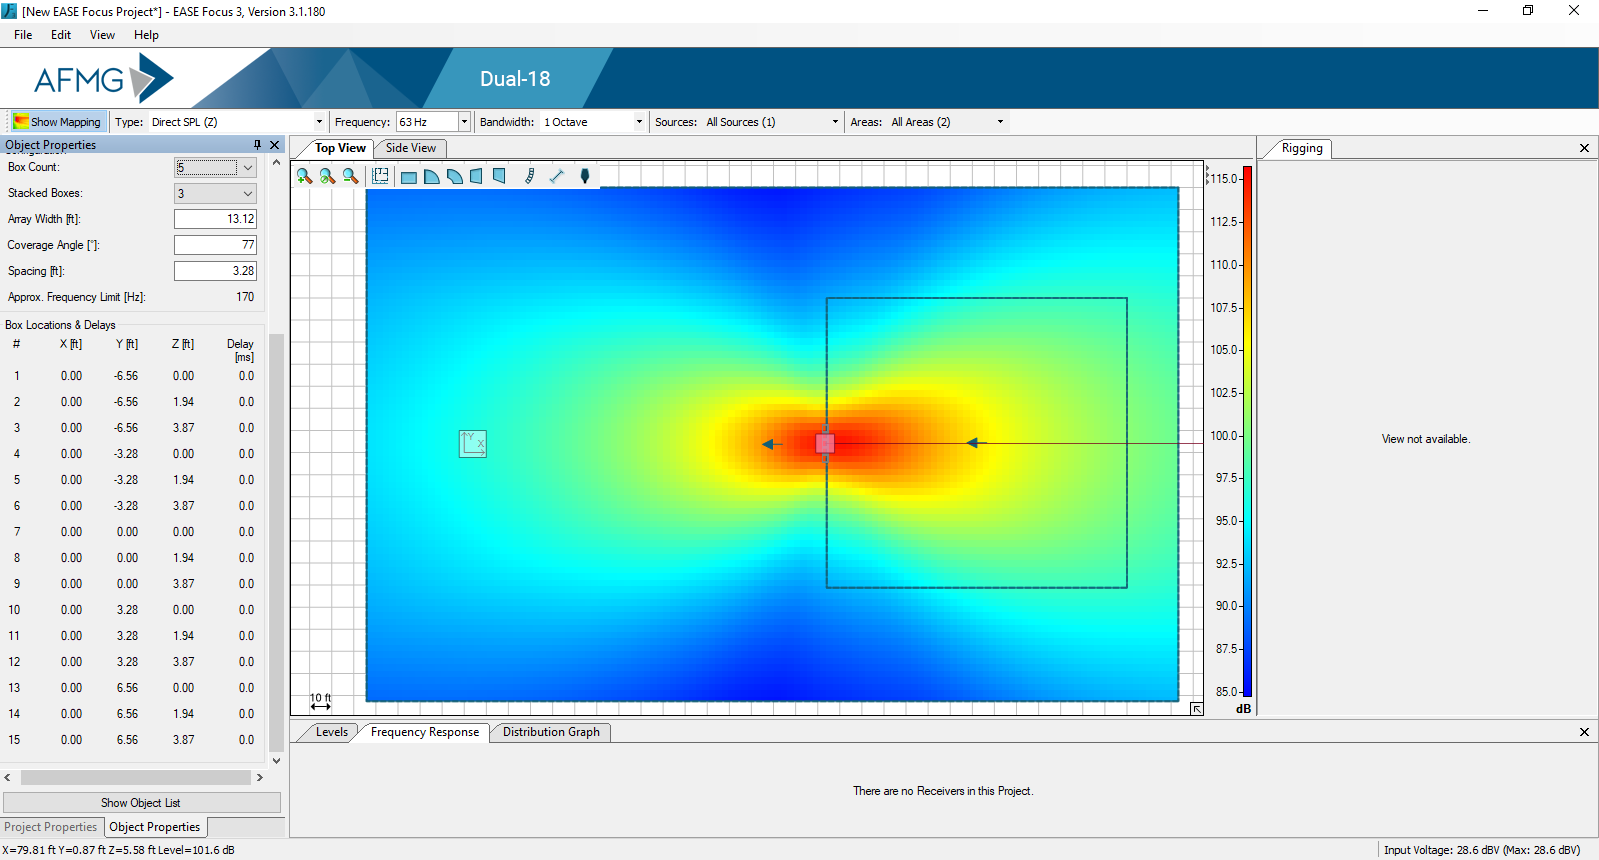Expand the Bandwidth 1 Octave selector
This screenshot has width=1599, height=860.
(x=639, y=122)
